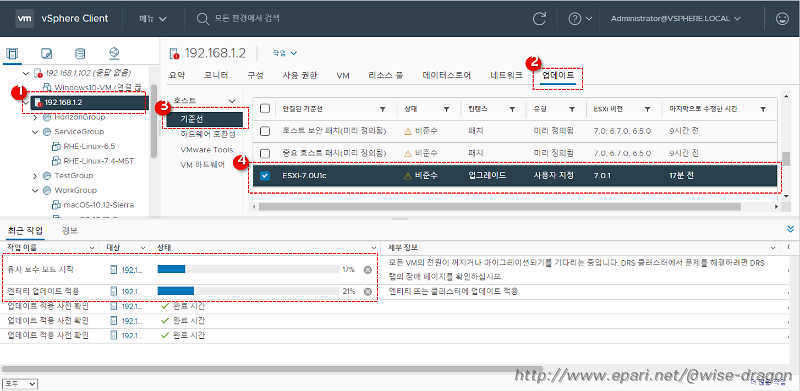
Task: Filter the last modified time column
Action: [x=763, y=109]
